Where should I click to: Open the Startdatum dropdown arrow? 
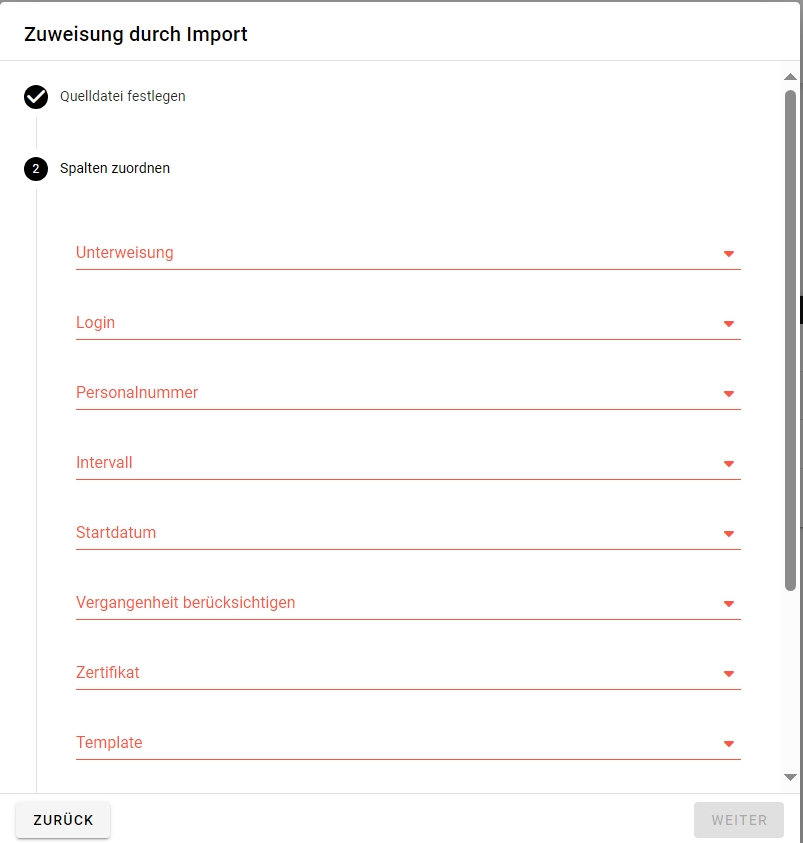click(x=728, y=534)
